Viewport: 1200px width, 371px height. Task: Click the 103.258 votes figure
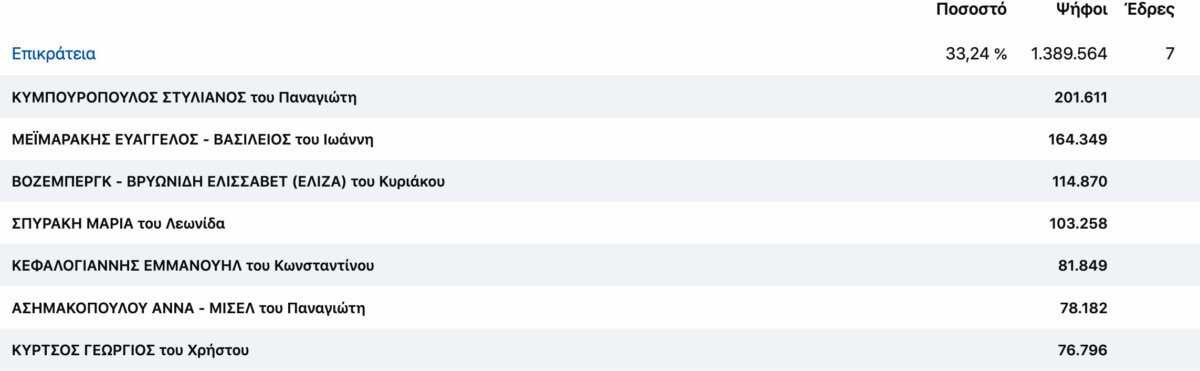(1080, 223)
